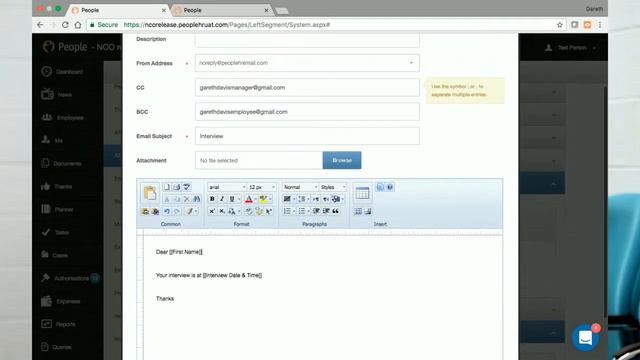640x360 pixels.
Task: Click the new tab button in Chrome
Action: [282, 11]
